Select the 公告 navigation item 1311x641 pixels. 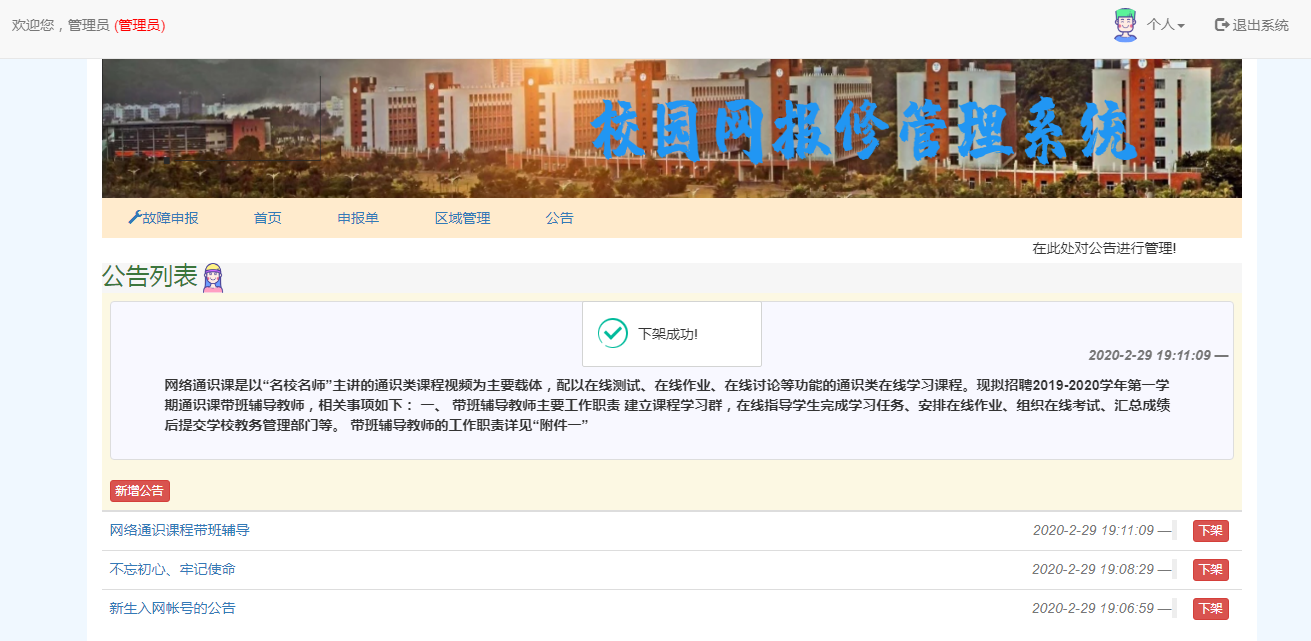click(x=560, y=218)
